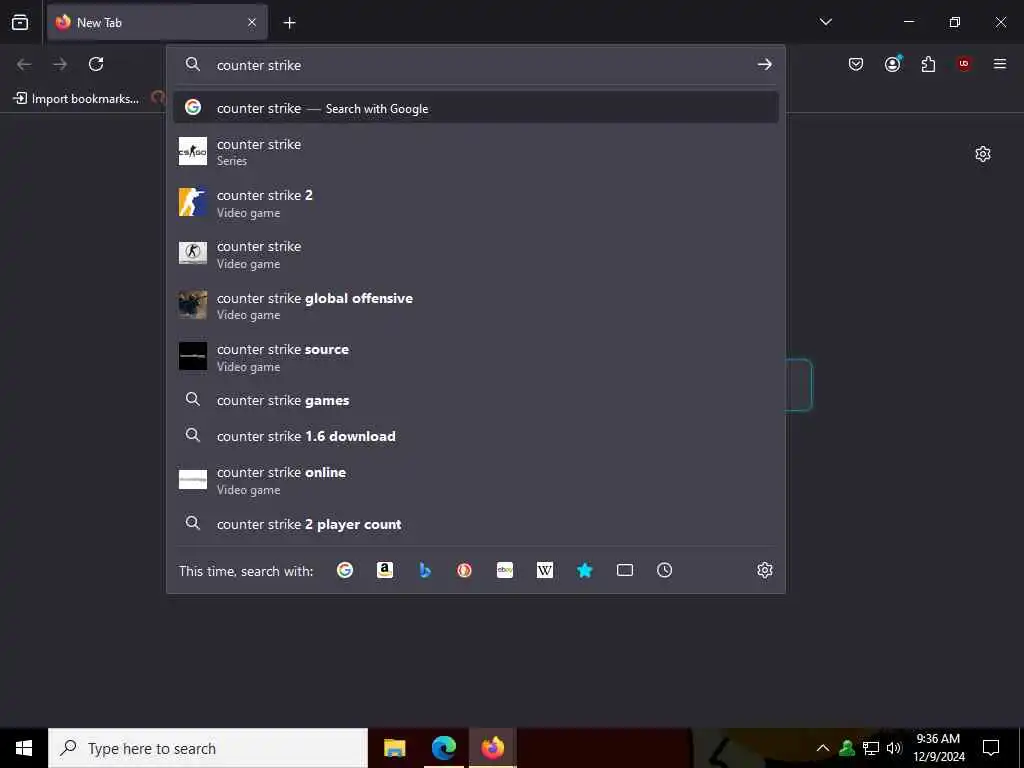Search this time with Bing icon
This screenshot has height=768, width=1024.
click(x=424, y=570)
